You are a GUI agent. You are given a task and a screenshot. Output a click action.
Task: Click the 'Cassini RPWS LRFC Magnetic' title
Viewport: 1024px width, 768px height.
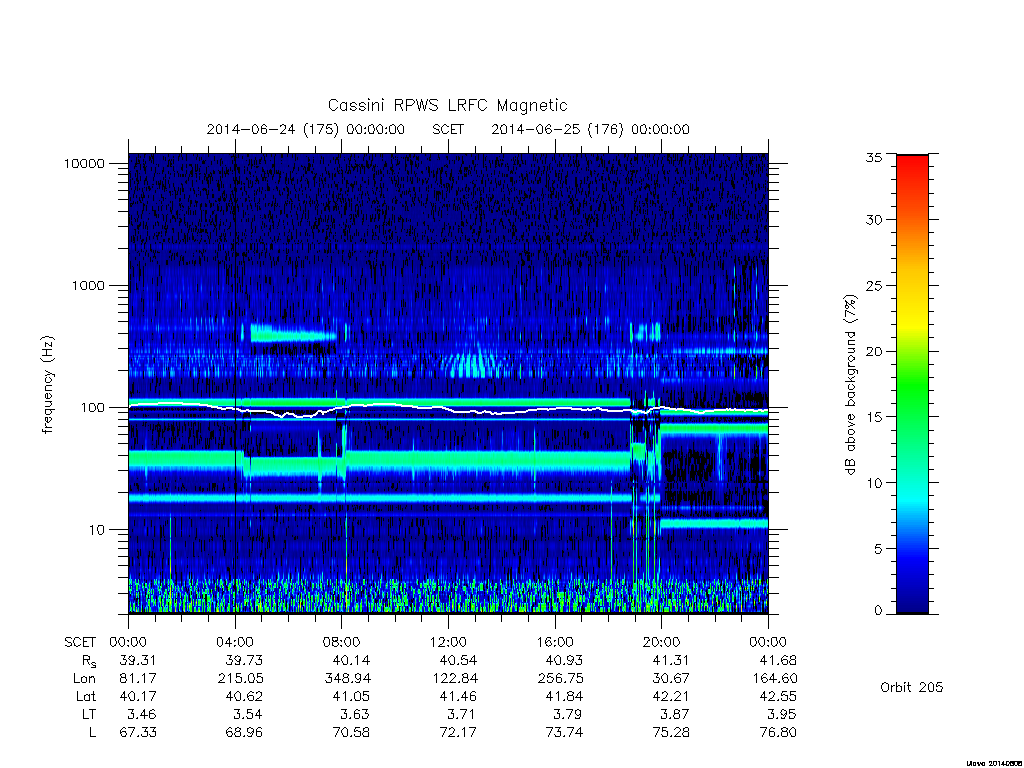point(447,105)
